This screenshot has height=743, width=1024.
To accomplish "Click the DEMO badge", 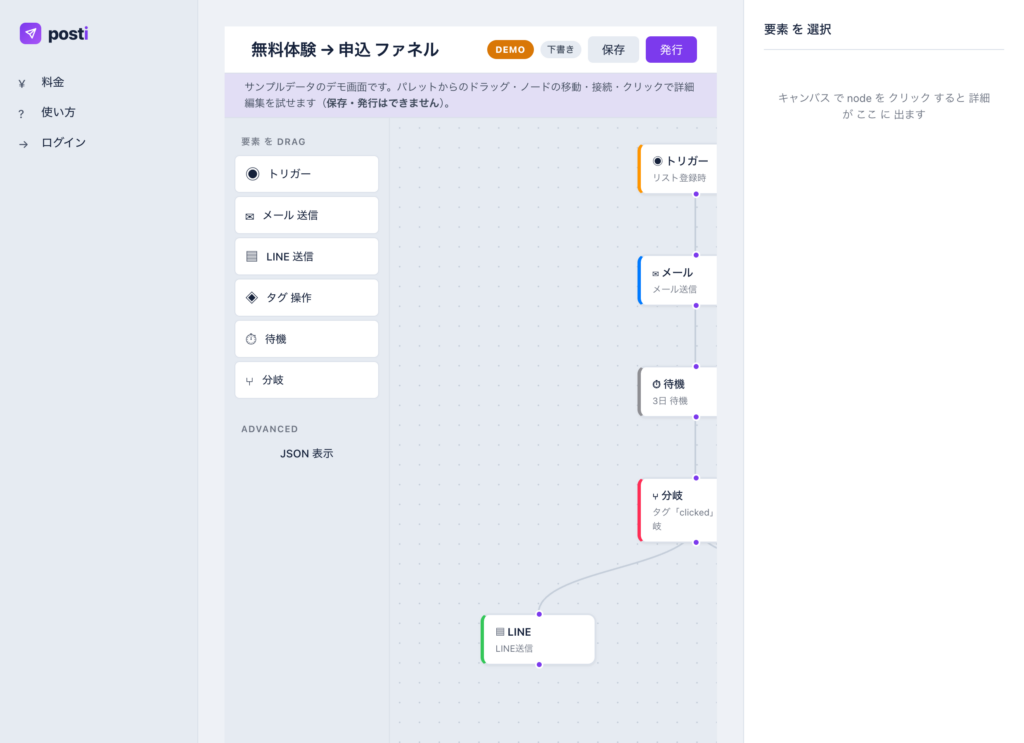I will (510, 50).
